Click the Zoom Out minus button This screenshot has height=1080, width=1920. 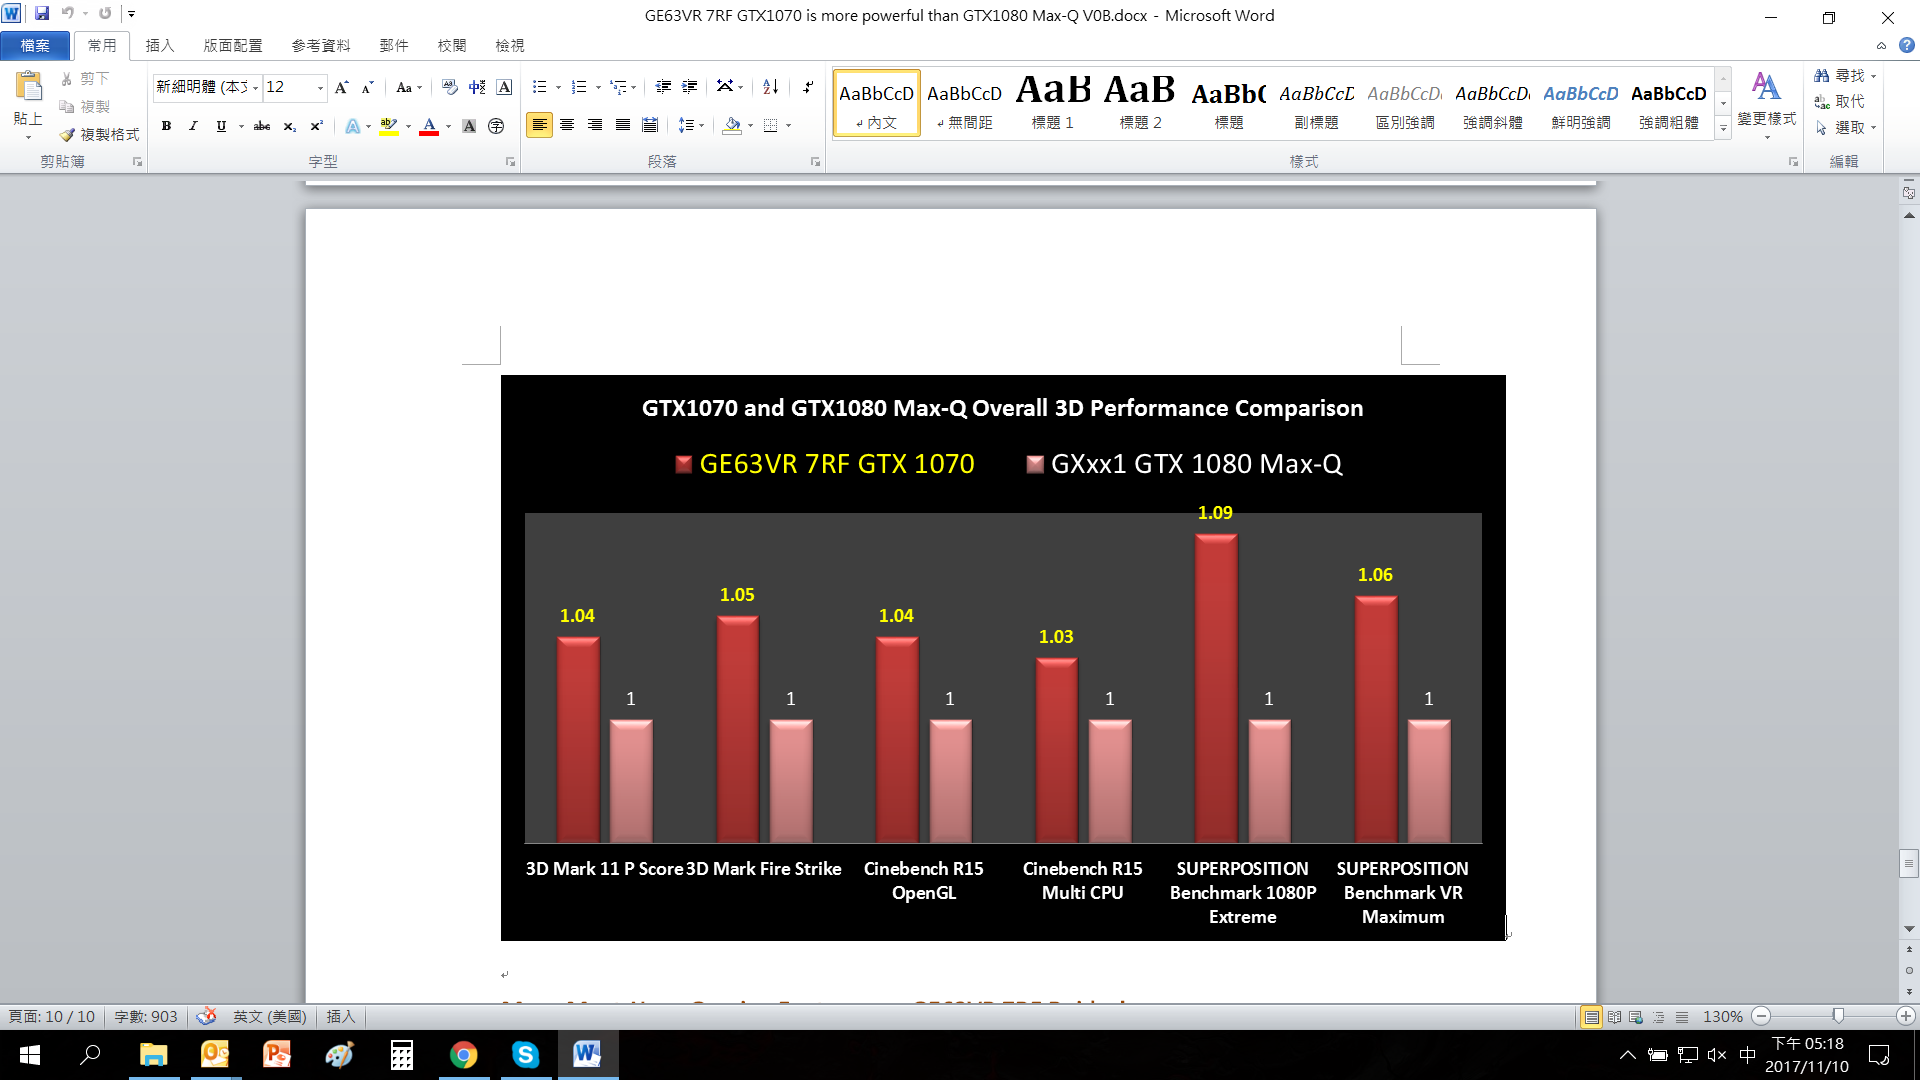tap(1762, 1016)
